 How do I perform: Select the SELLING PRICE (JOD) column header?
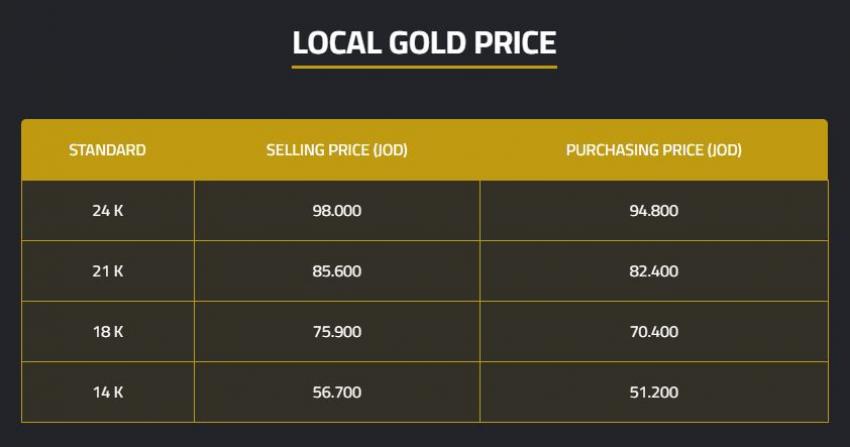click(337, 151)
